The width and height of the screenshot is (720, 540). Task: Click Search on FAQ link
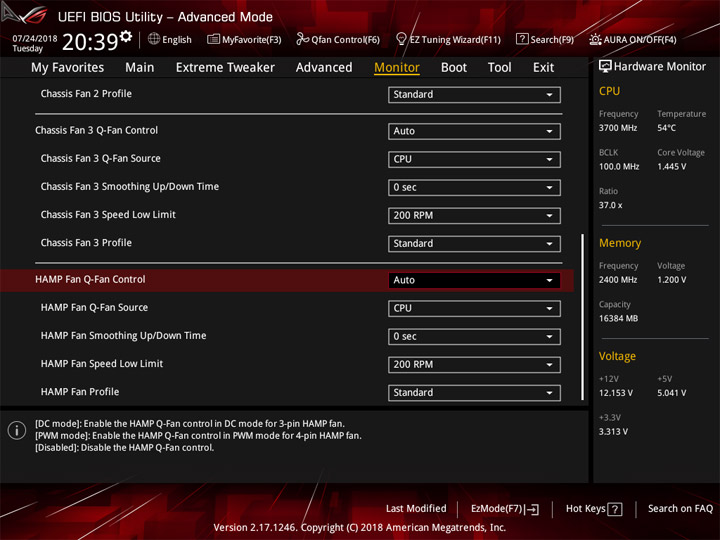click(x=680, y=509)
